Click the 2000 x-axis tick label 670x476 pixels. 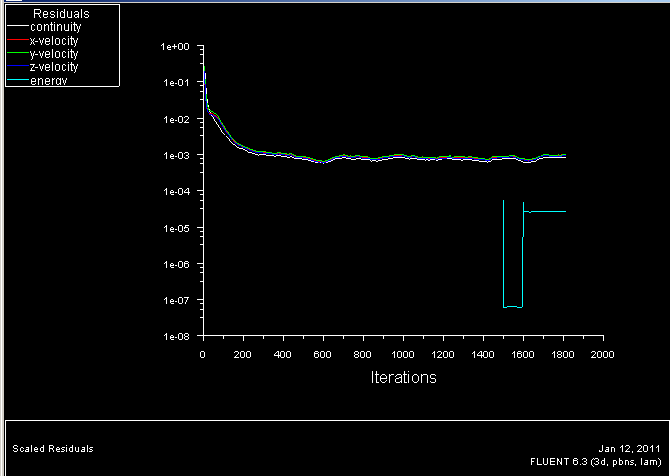603,355
